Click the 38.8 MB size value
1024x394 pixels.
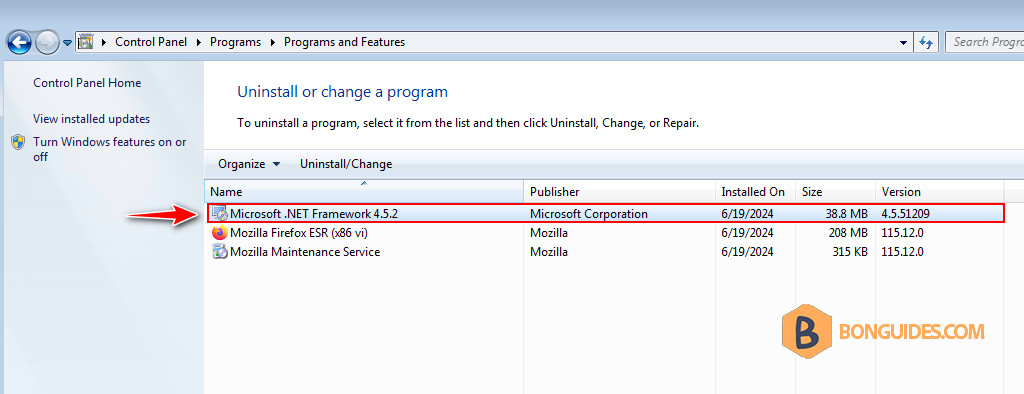point(846,214)
